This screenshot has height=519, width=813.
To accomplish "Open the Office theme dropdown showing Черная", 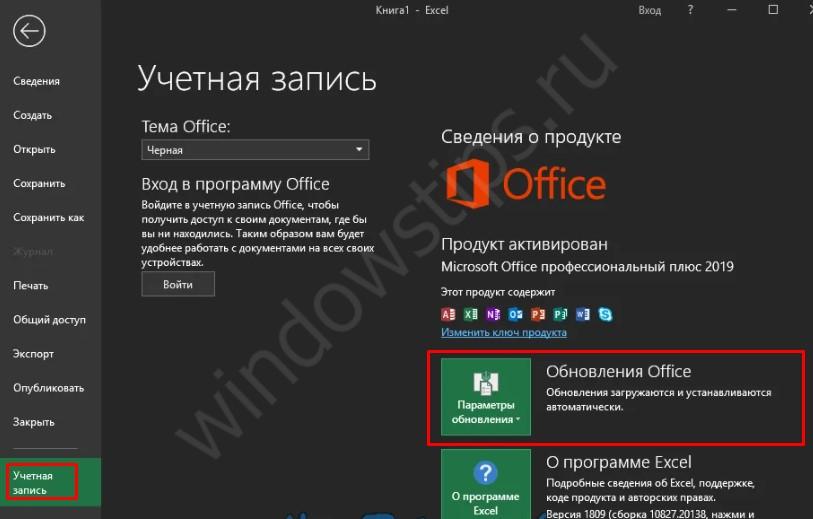I will (255, 150).
